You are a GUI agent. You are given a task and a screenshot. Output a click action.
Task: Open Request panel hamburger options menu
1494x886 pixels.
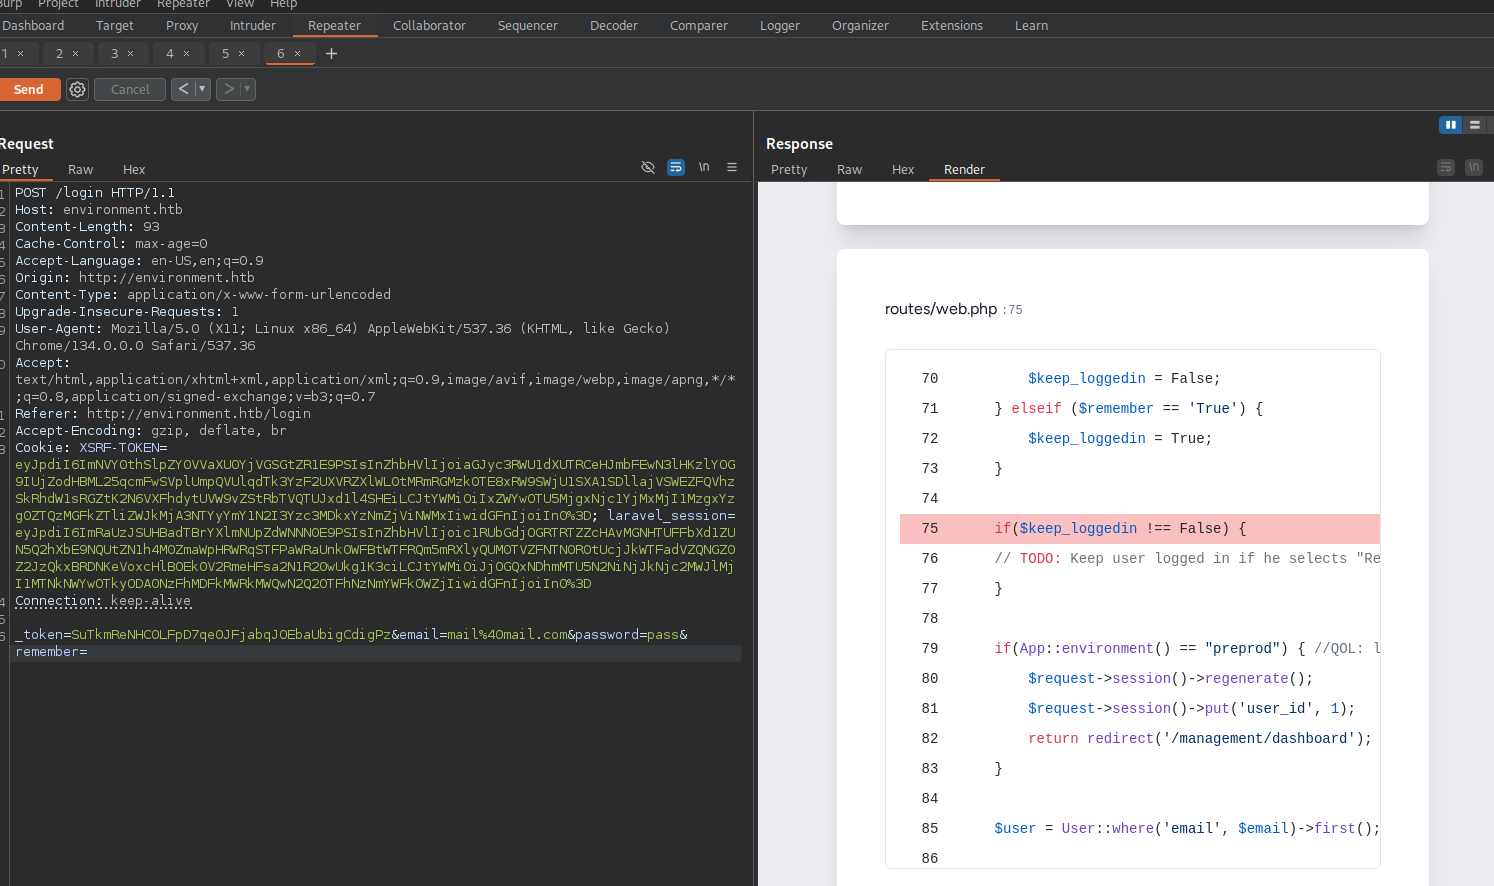pos(732,167)
